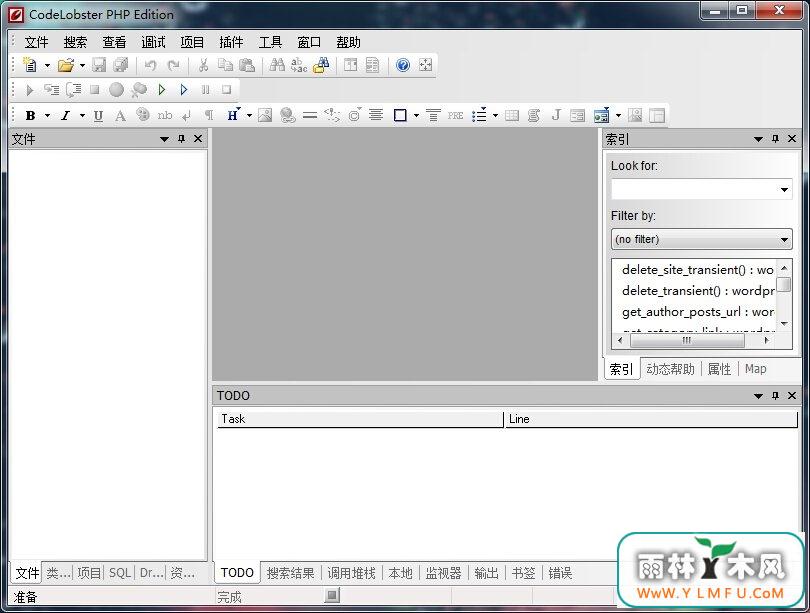Open the Italic style dropdown arrow
810x613 pixels.
click(82, 116)
